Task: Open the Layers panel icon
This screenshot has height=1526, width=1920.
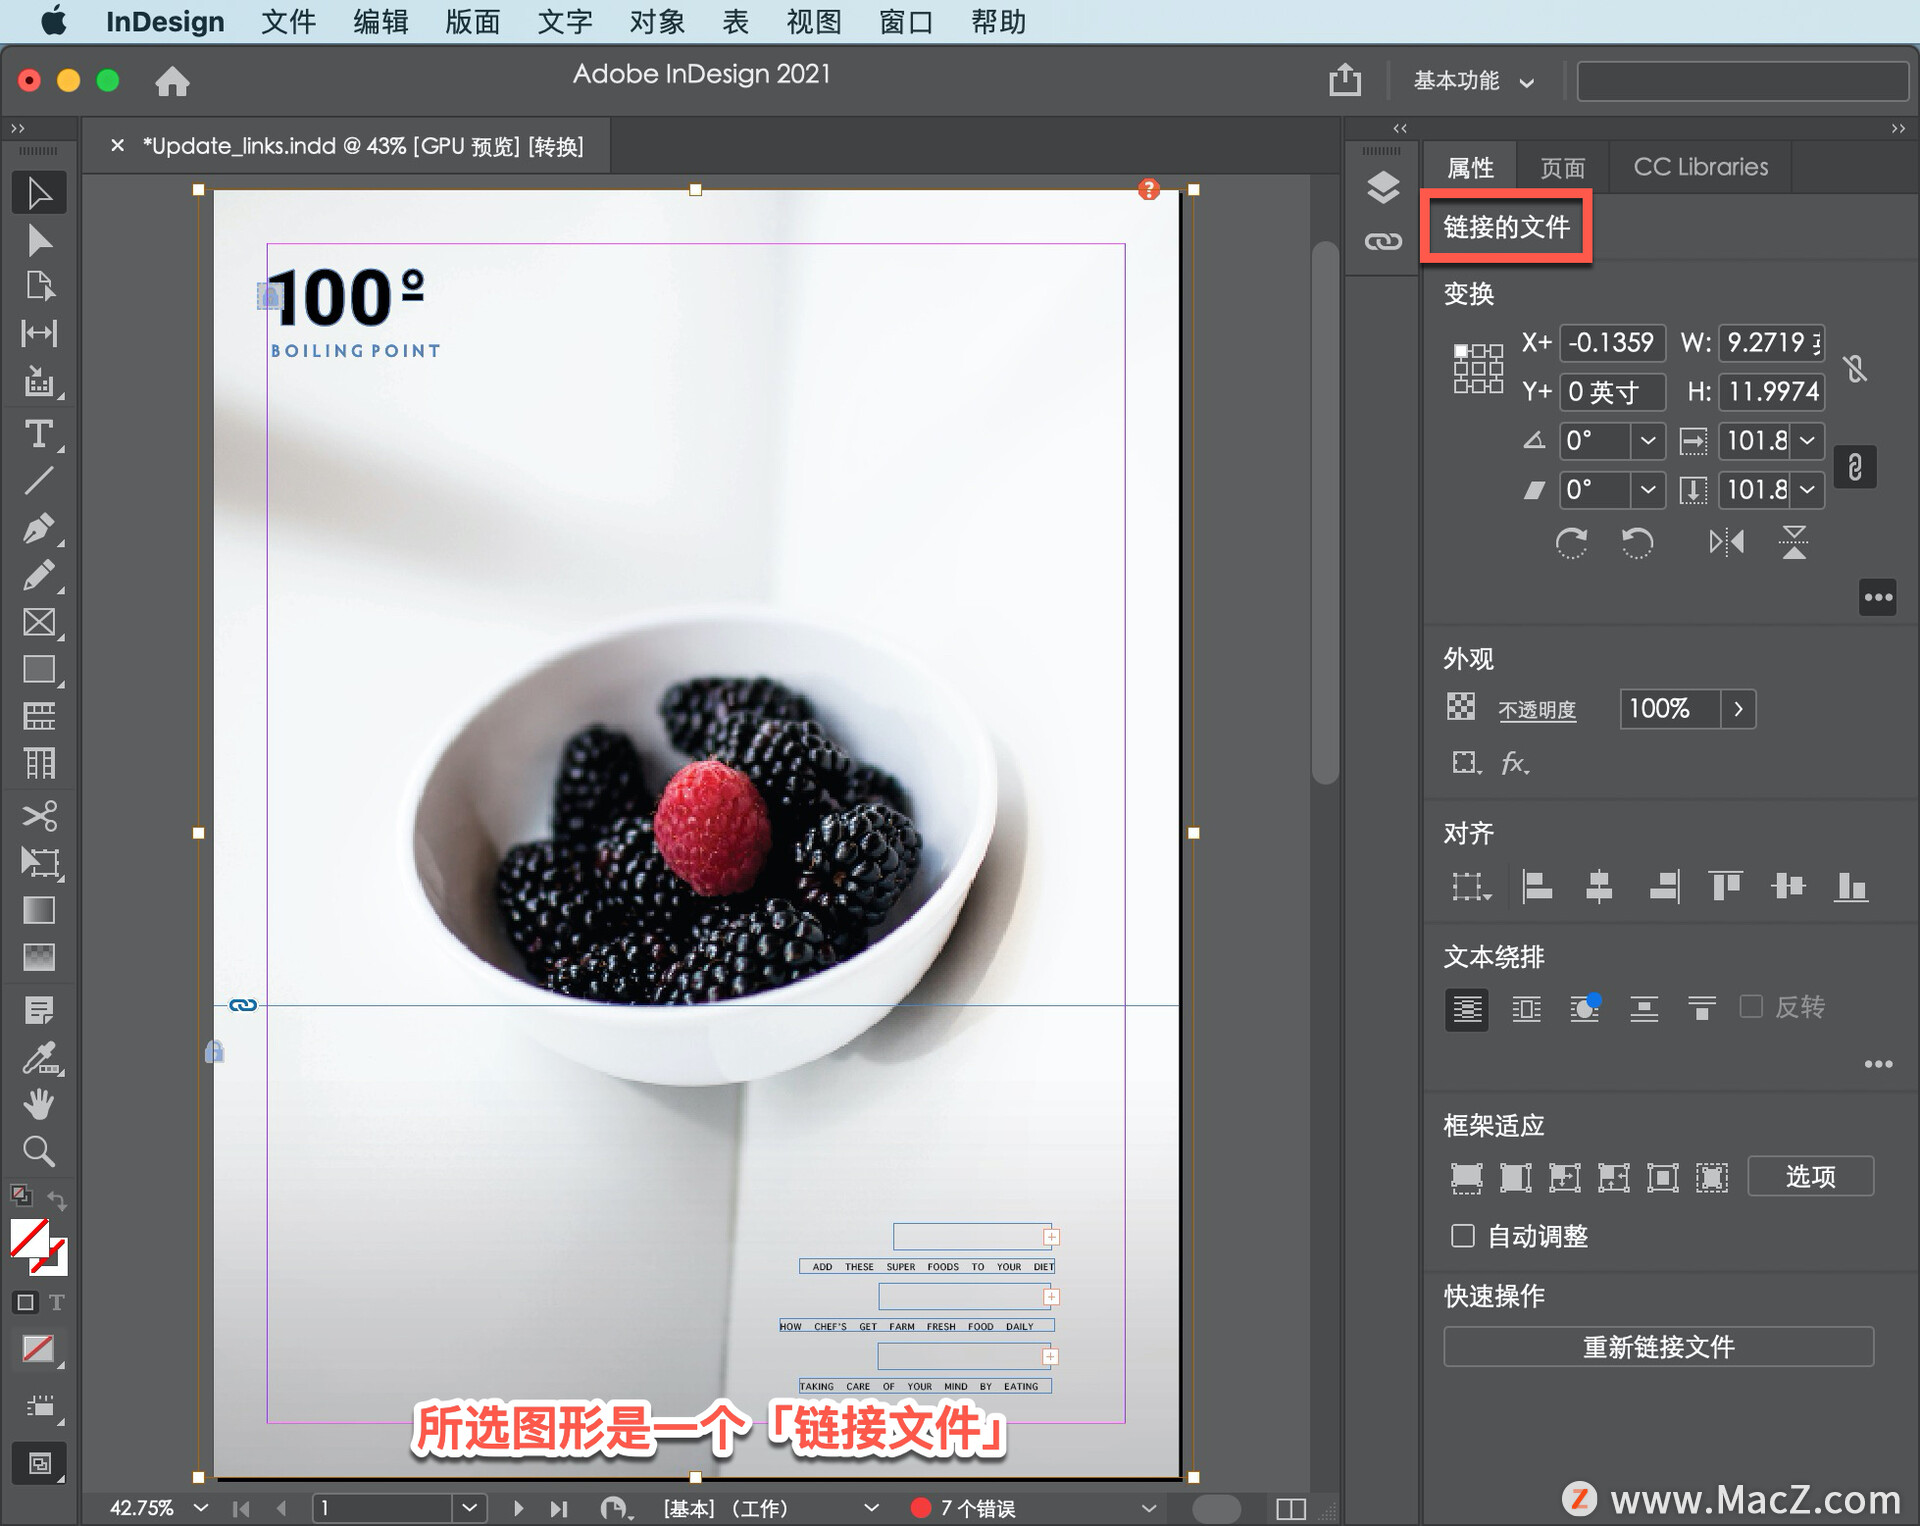Action: [1383, 187]
